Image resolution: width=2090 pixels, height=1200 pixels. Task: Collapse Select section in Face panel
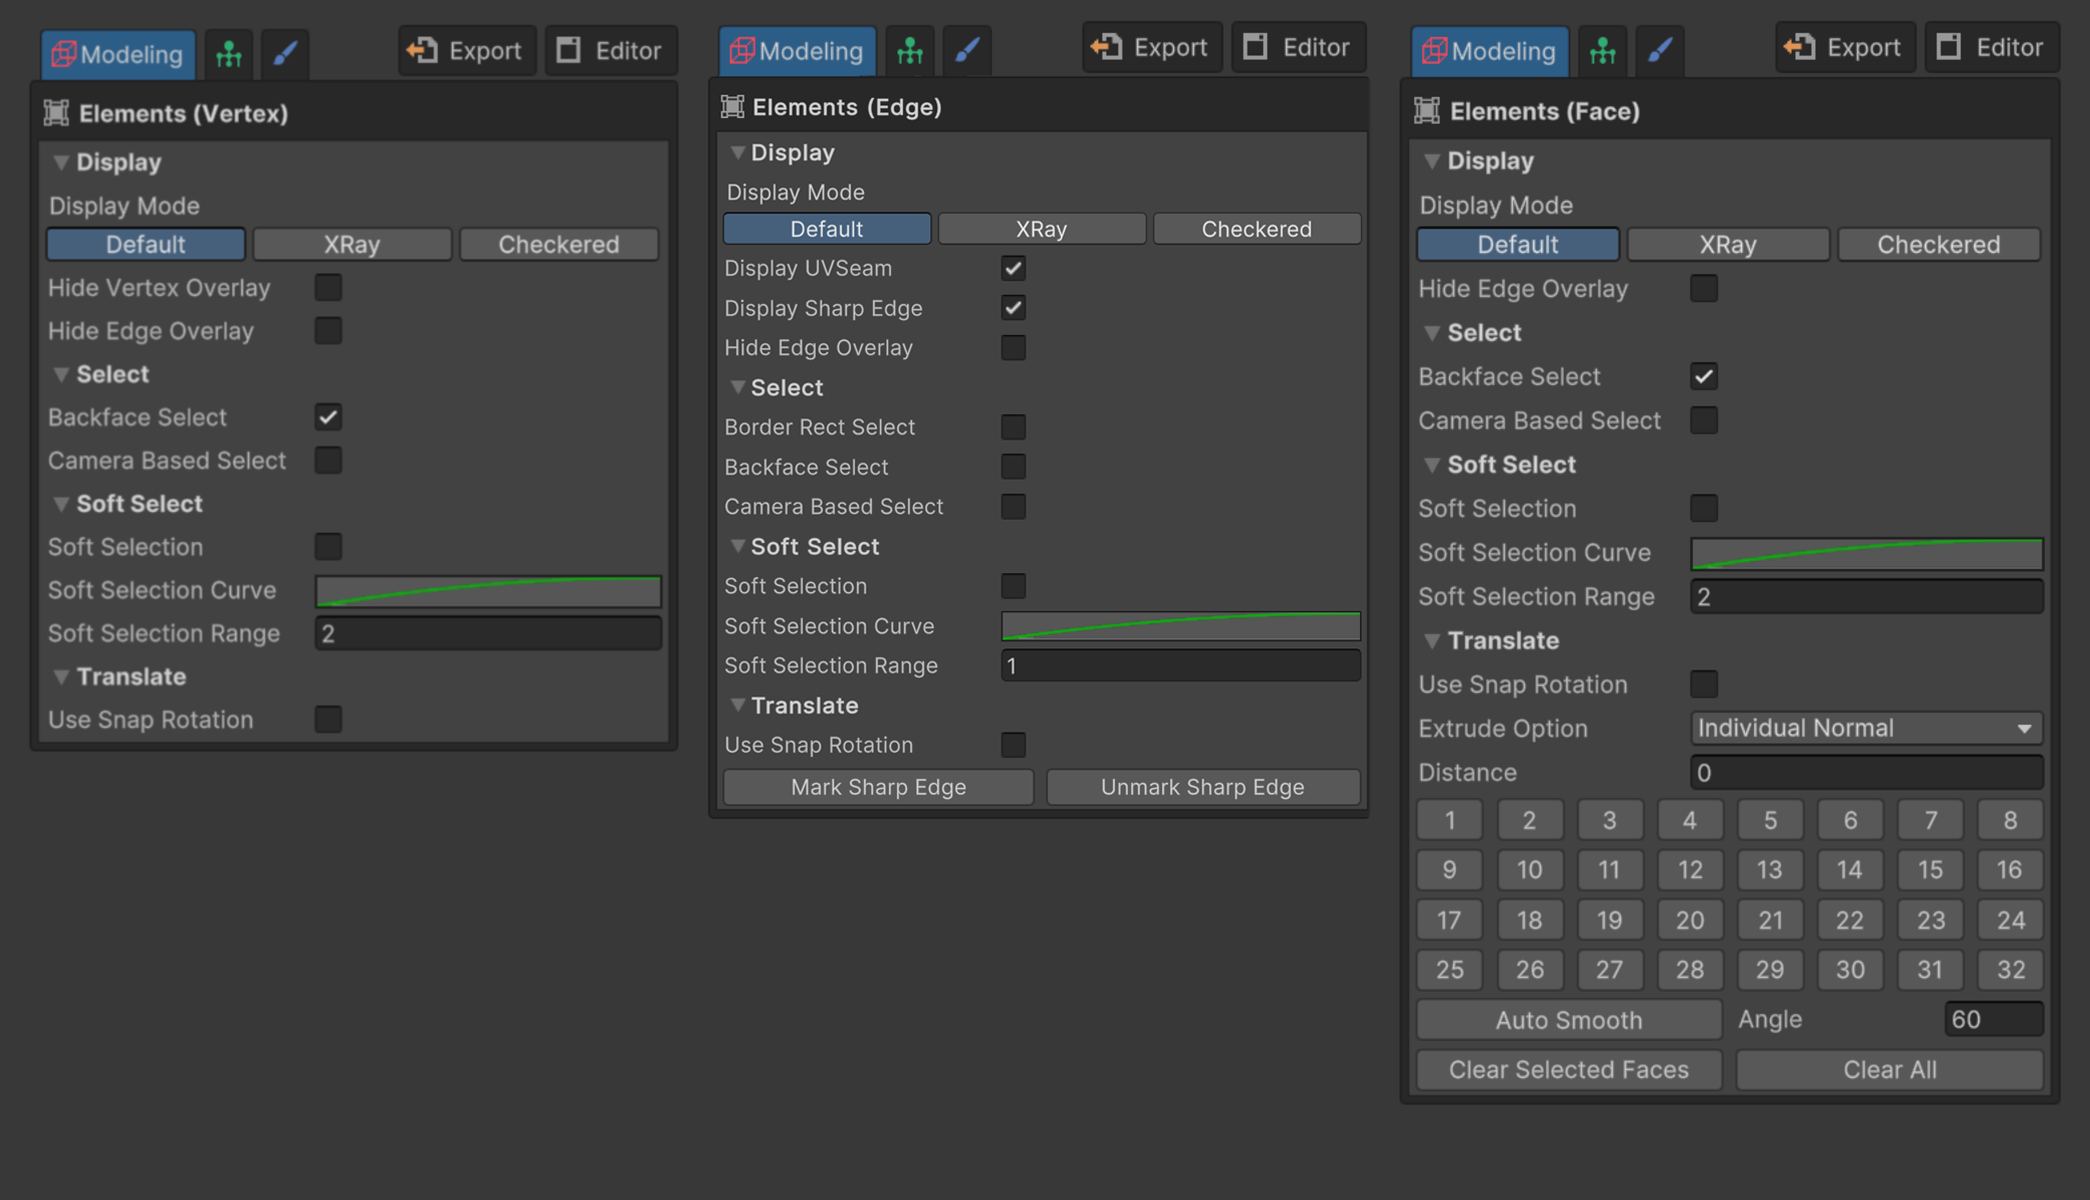coord(1432,333)
